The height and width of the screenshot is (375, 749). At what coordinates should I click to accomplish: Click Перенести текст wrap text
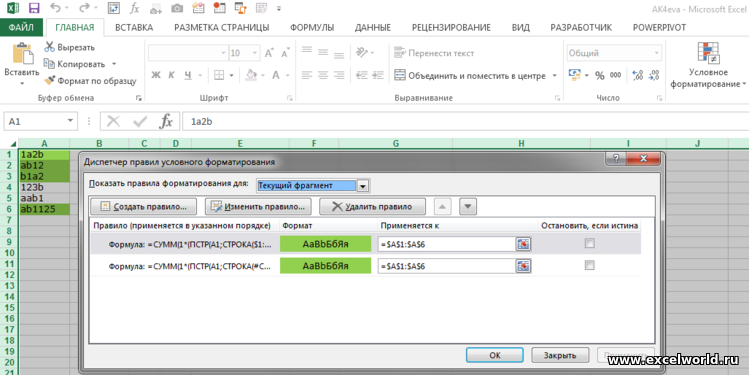click(x=434, y=53)
